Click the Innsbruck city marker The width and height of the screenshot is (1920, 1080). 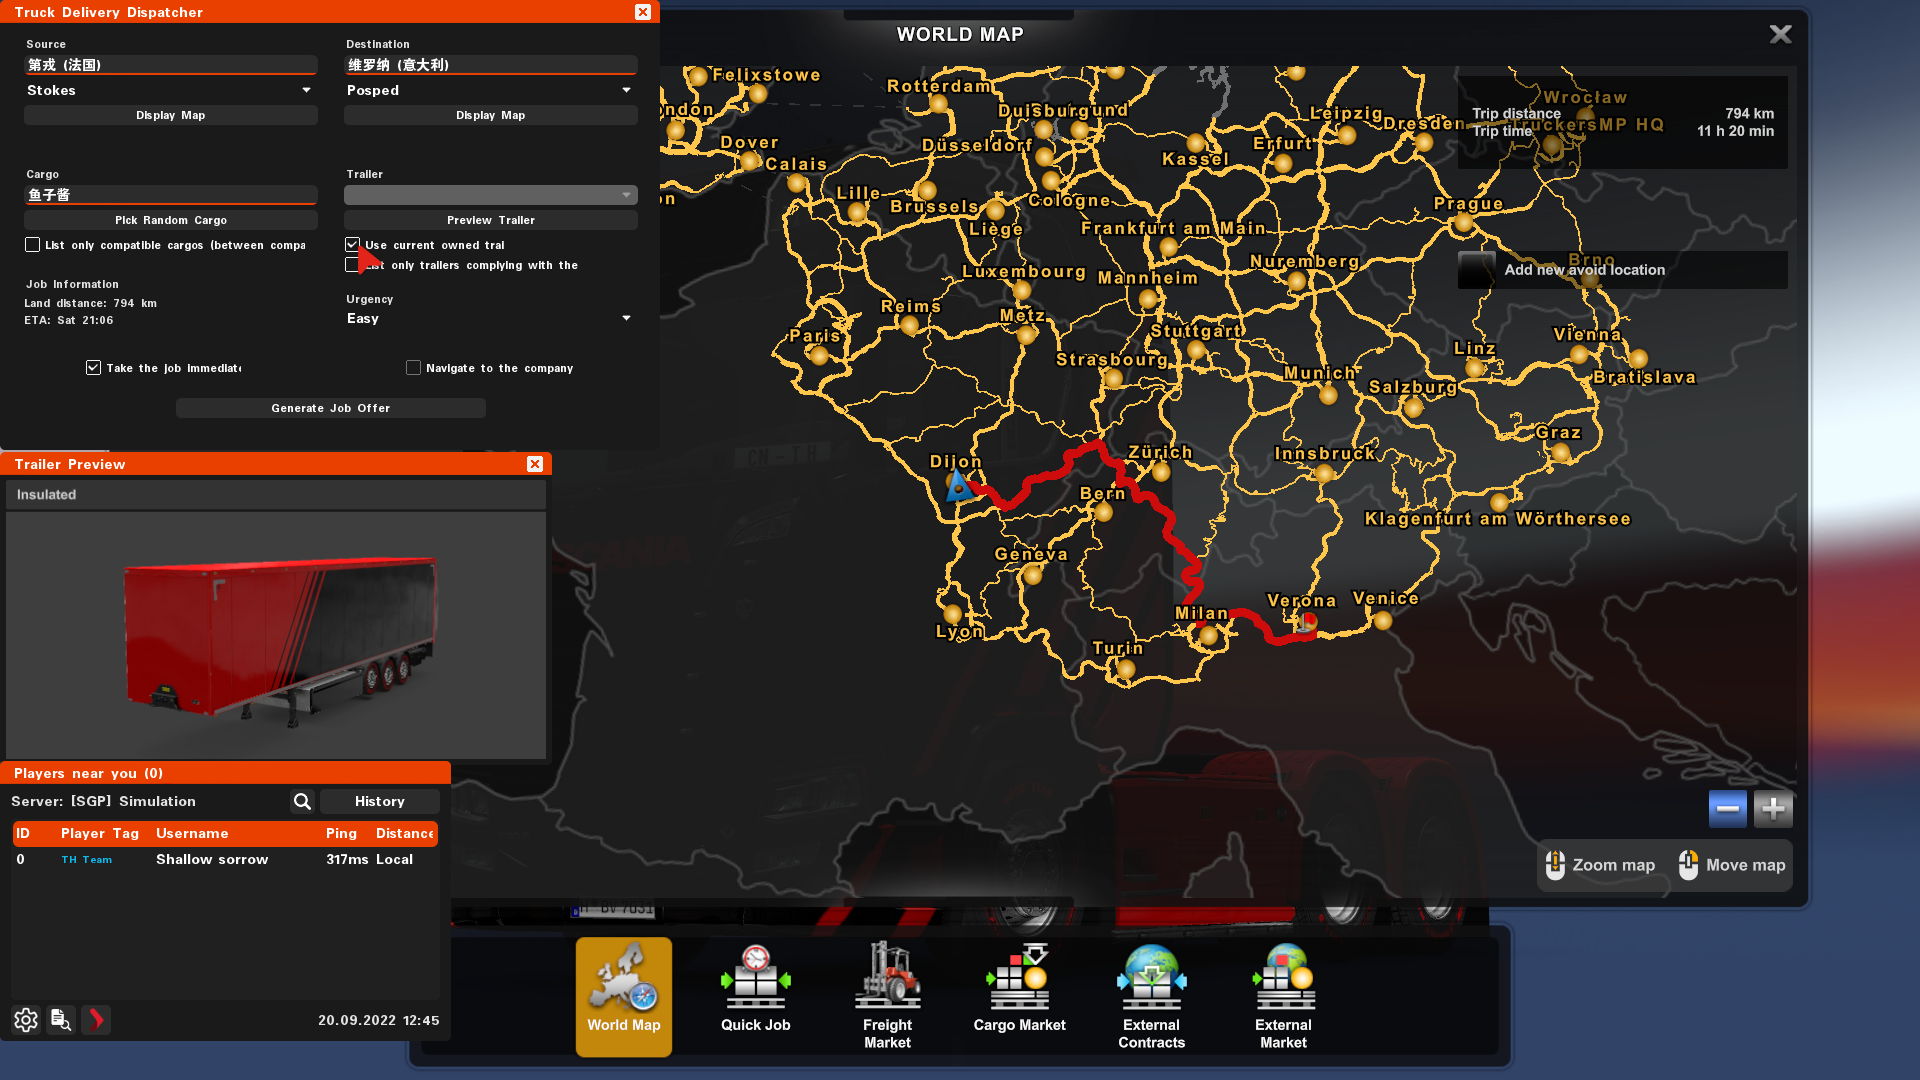click(x=1325, y=473)
